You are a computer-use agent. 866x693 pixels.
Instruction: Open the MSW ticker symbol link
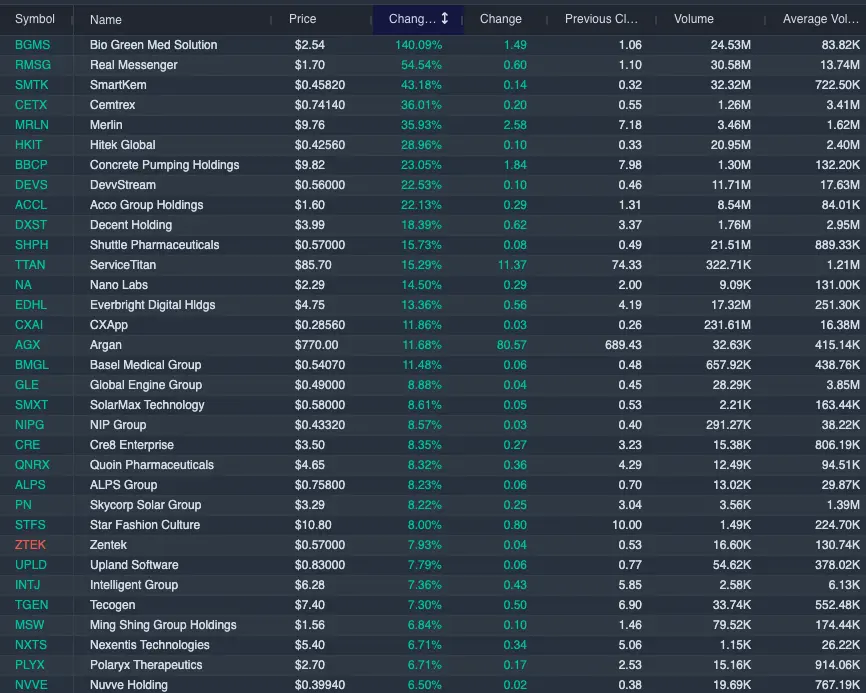click(29, 625)
